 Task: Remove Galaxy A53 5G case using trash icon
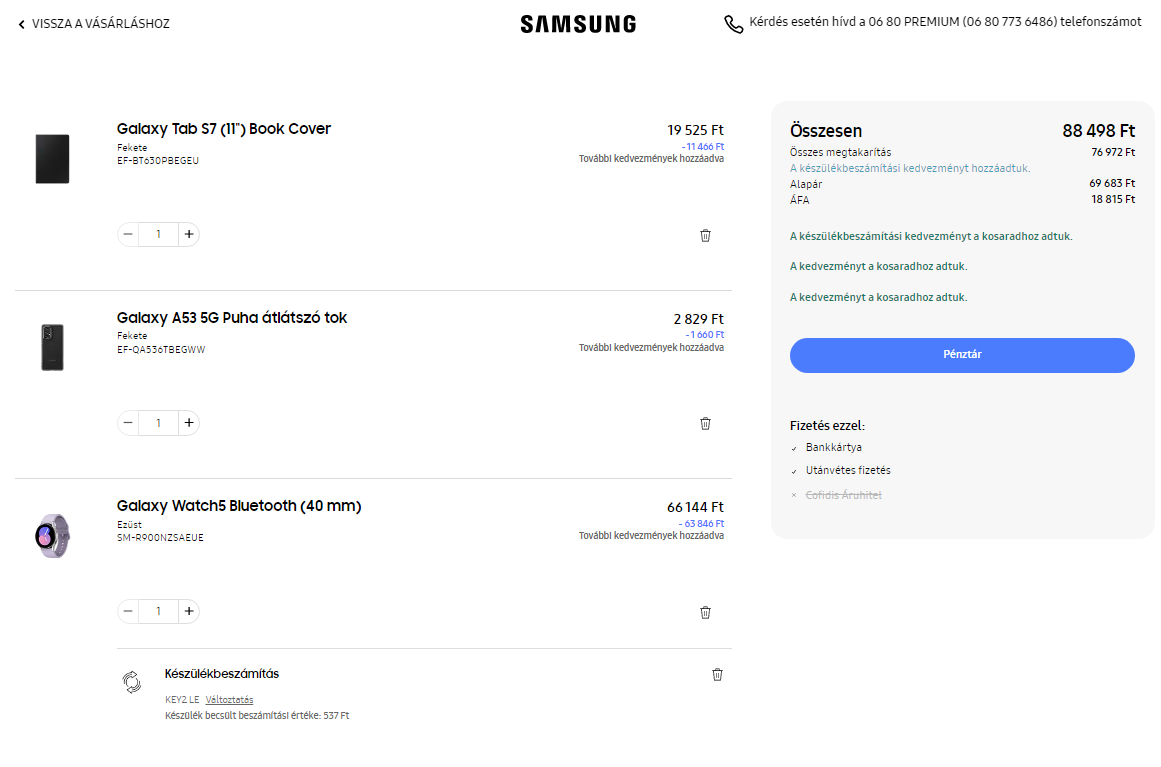pyautogui.click(x=705, y=423)
